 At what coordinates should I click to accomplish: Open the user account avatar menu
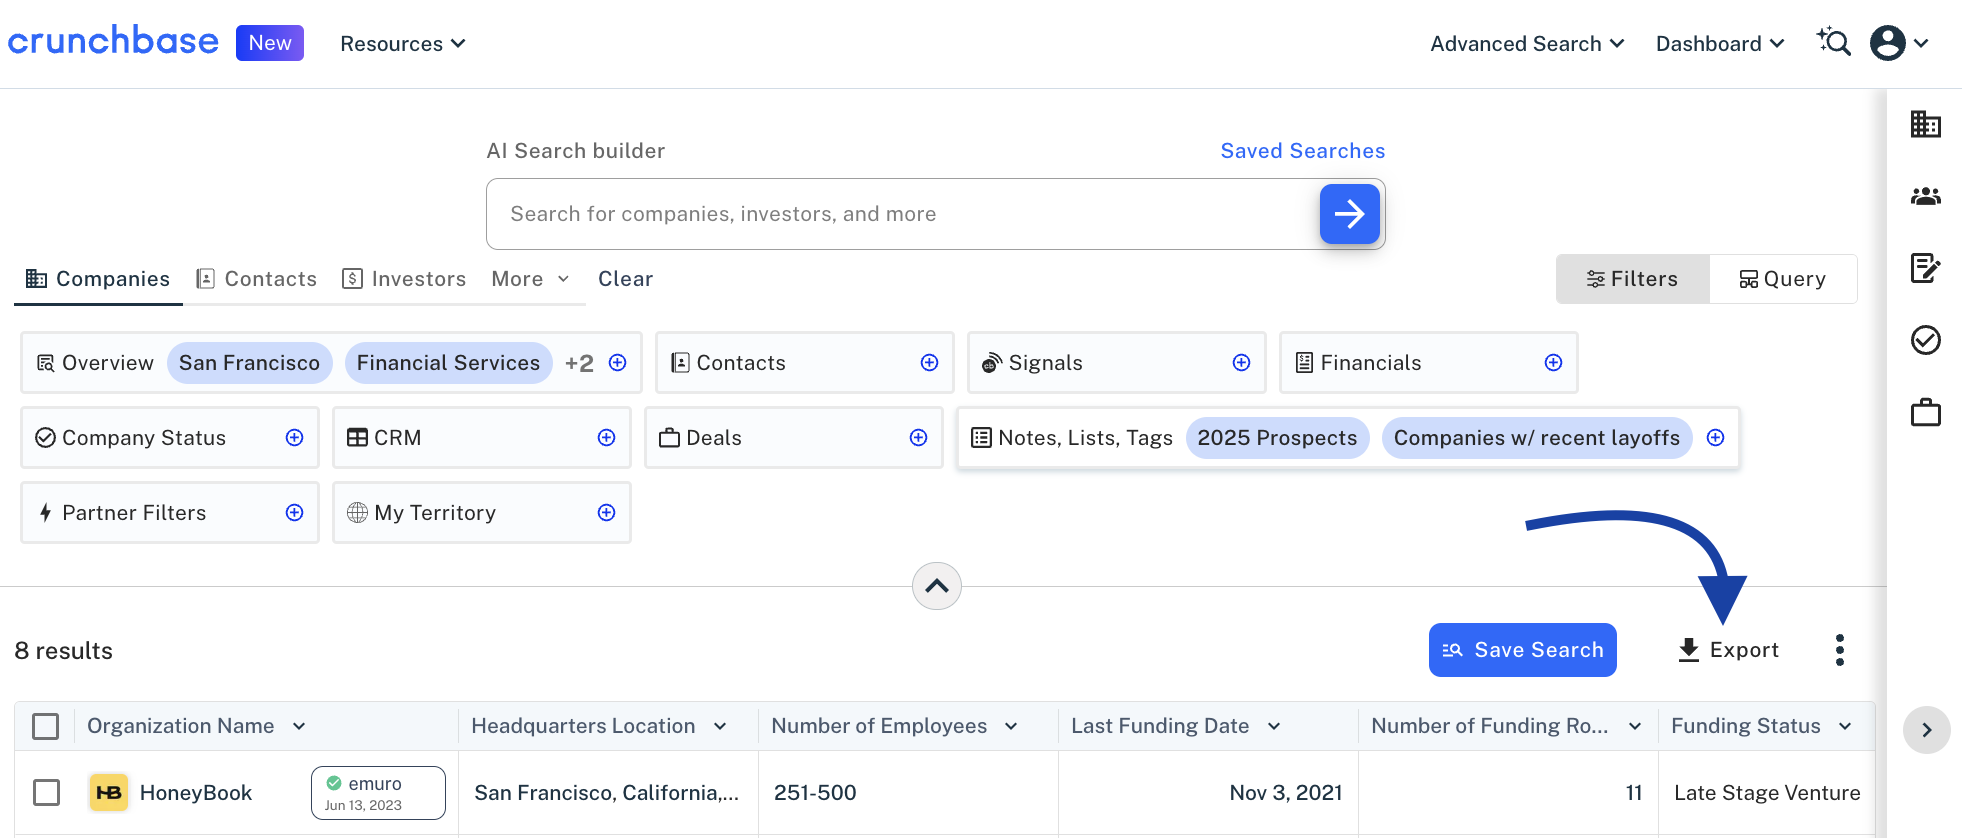[1899, 43]
